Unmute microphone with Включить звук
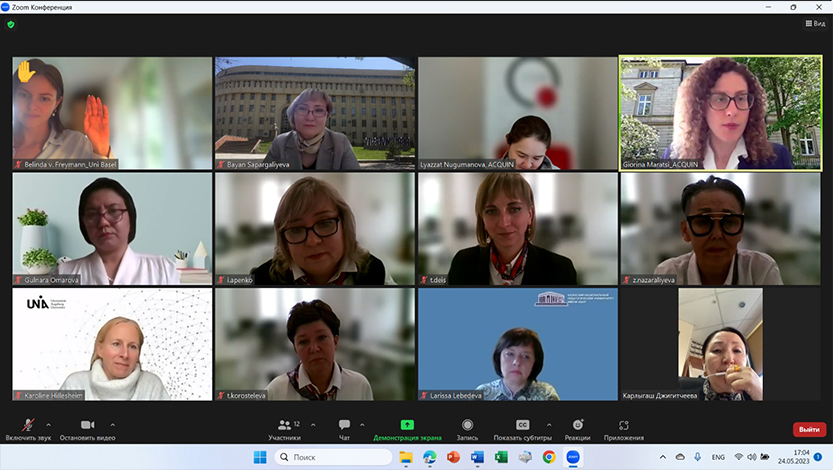Screen dimensions: 833x470 27,426
